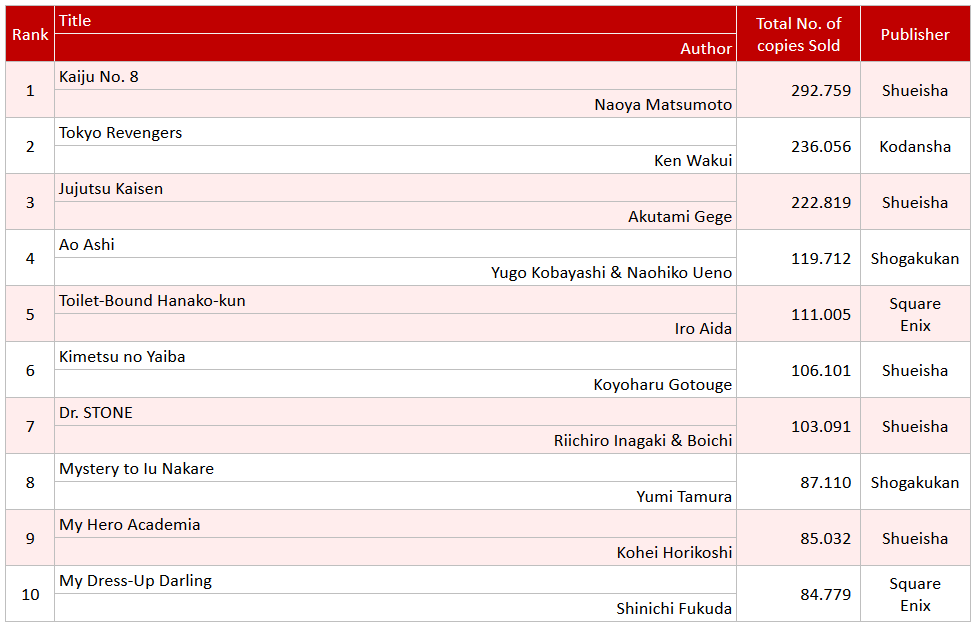
Task: Select the title Ao Ashi
Action: tap(87, 245)
